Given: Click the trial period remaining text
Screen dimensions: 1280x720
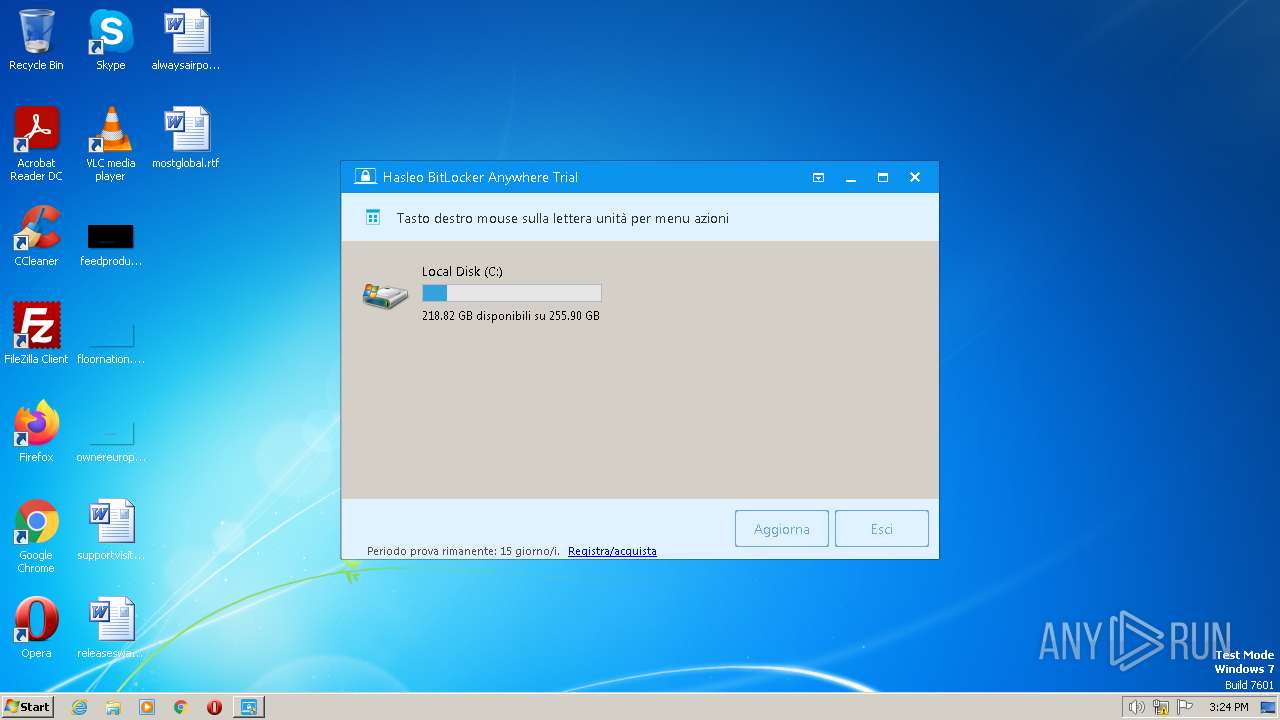Looking at the screenshot, I should 463,551.
